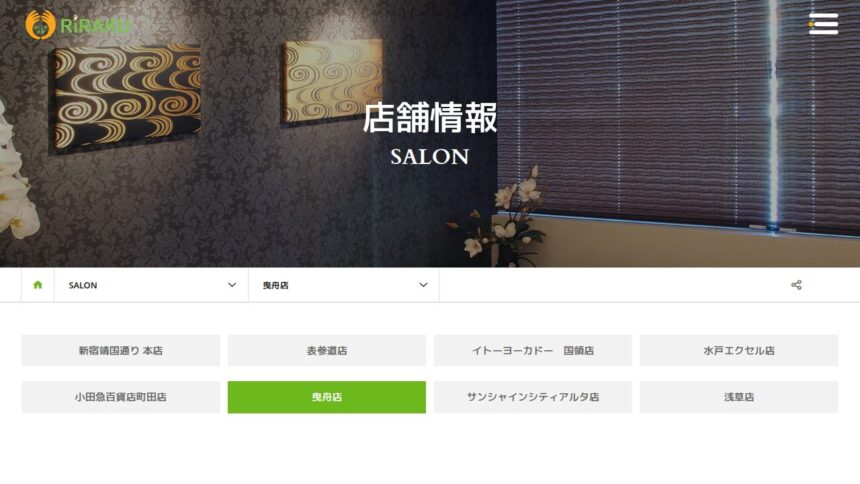
Task: Choose the 水戸エクセル店 store button
Action: (x=739, y=351)
